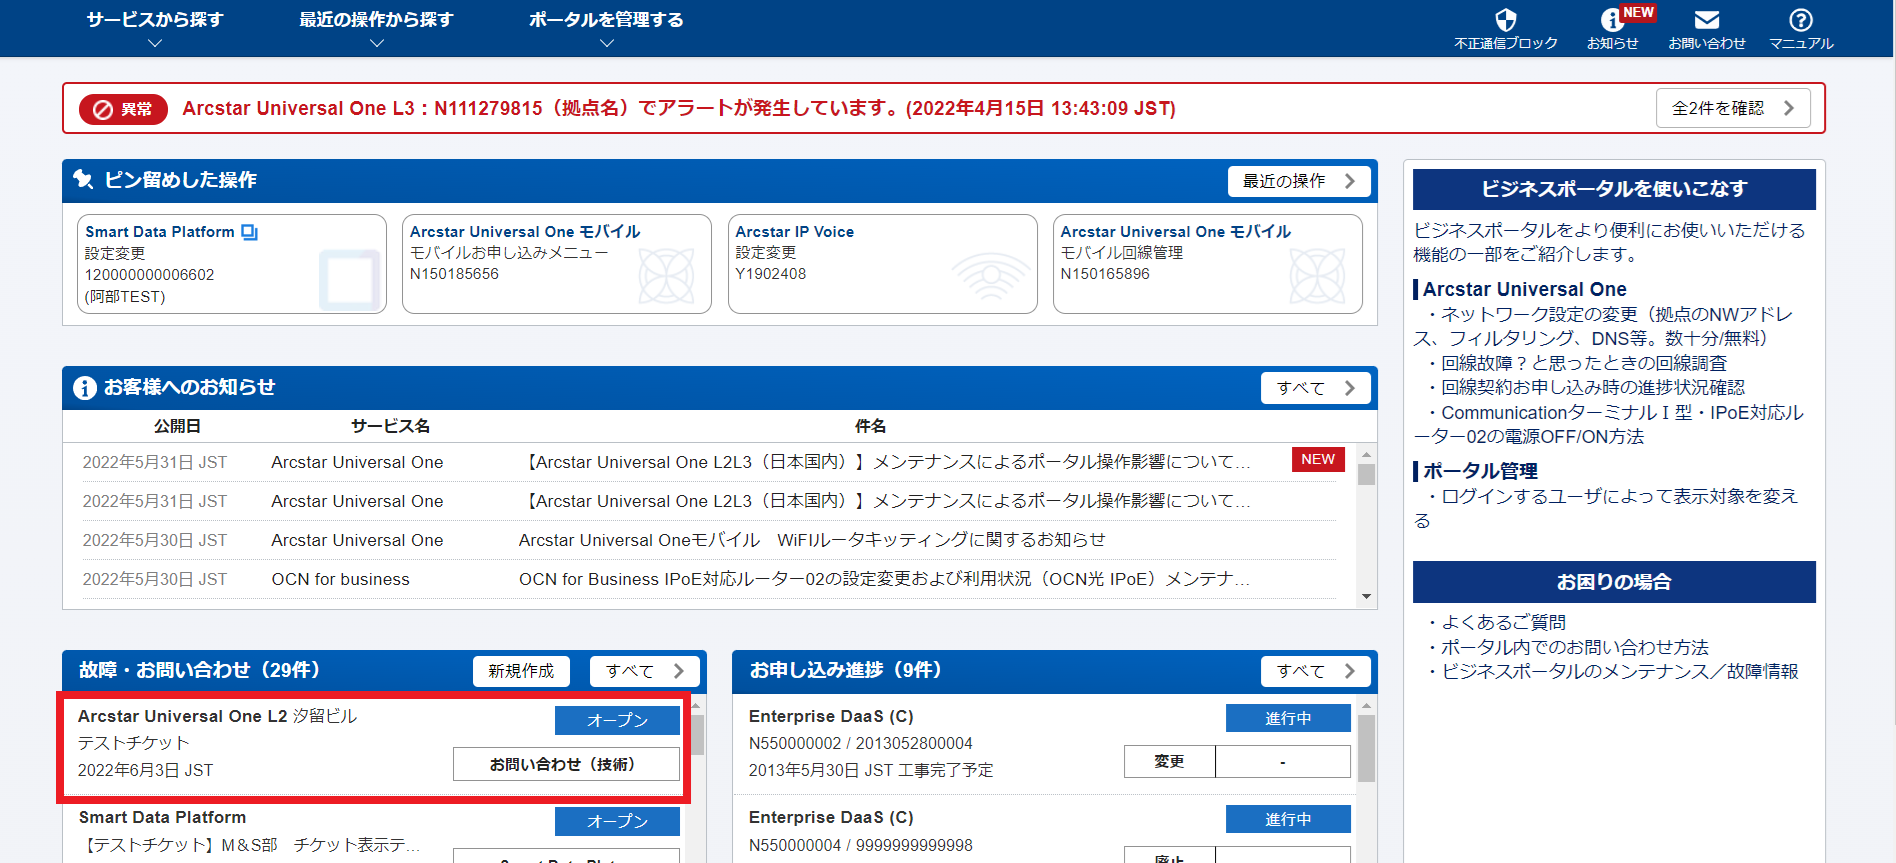Open ネットワーク設定の変更 help link
This screenshot has width=1896, height=863.
pyautogui.click(x=1603, y=326)
